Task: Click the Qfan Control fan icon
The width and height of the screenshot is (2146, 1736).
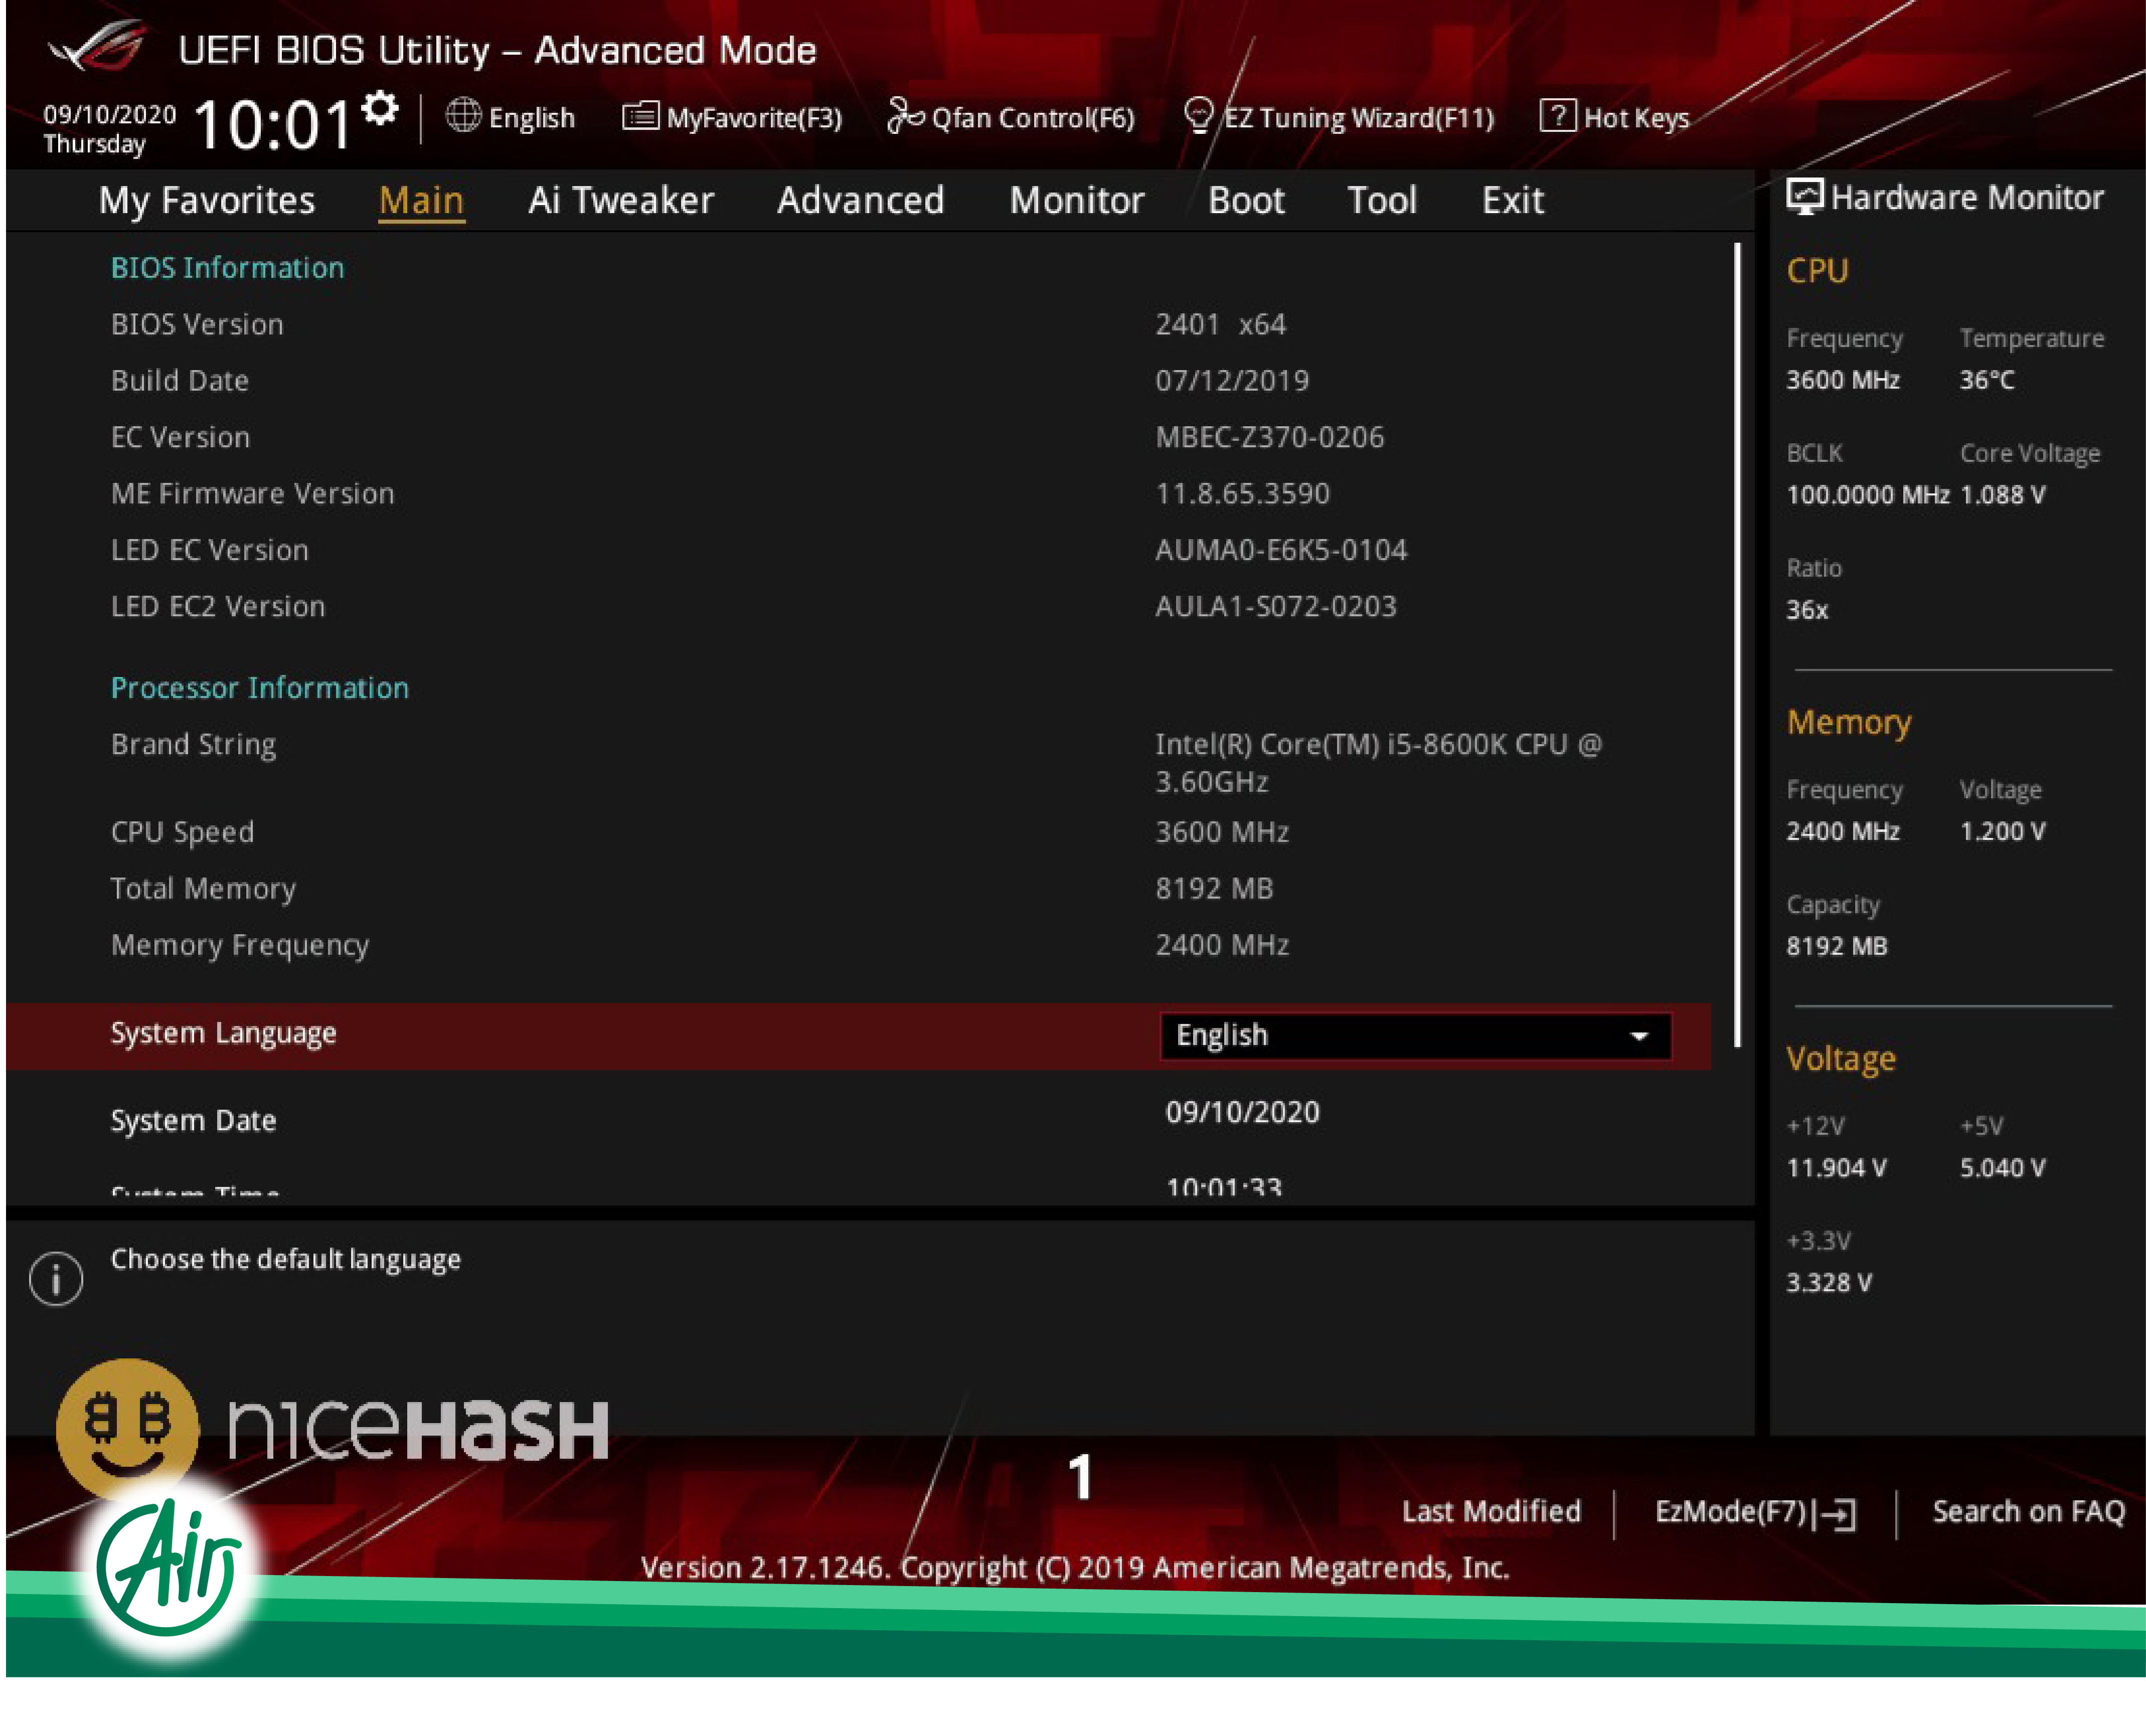Action: 905,116
